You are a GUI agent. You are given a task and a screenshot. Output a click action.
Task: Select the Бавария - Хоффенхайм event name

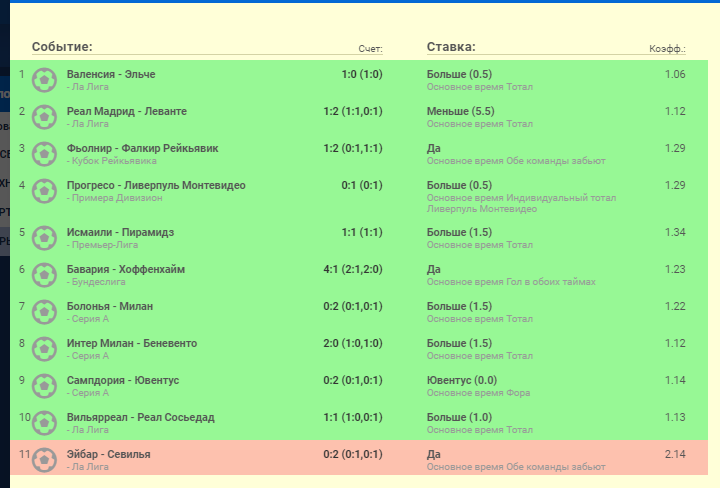(x=126, y=269)
